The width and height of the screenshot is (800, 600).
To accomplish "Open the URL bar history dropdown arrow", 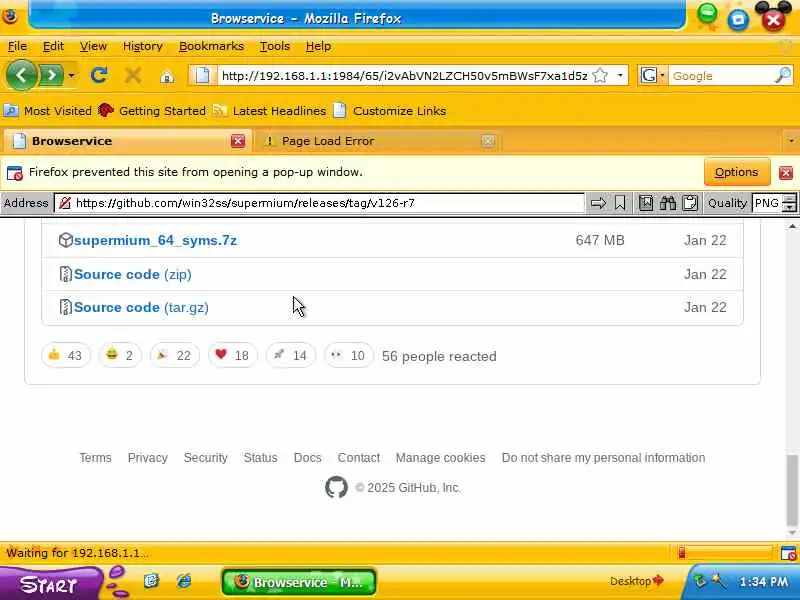I will pyautogui.click(x=620, y=76).
